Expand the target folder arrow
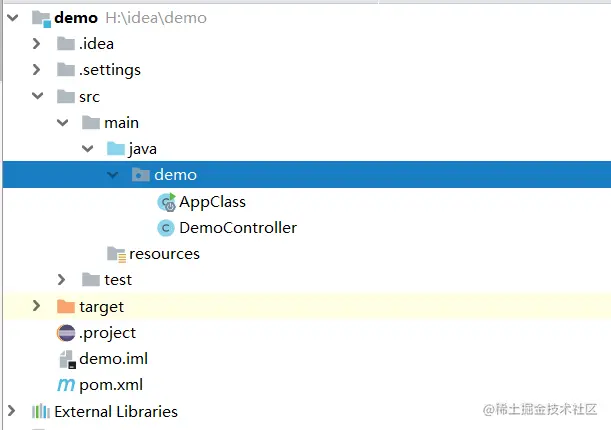Screen dimensions: 611x430 pos(37,306)
